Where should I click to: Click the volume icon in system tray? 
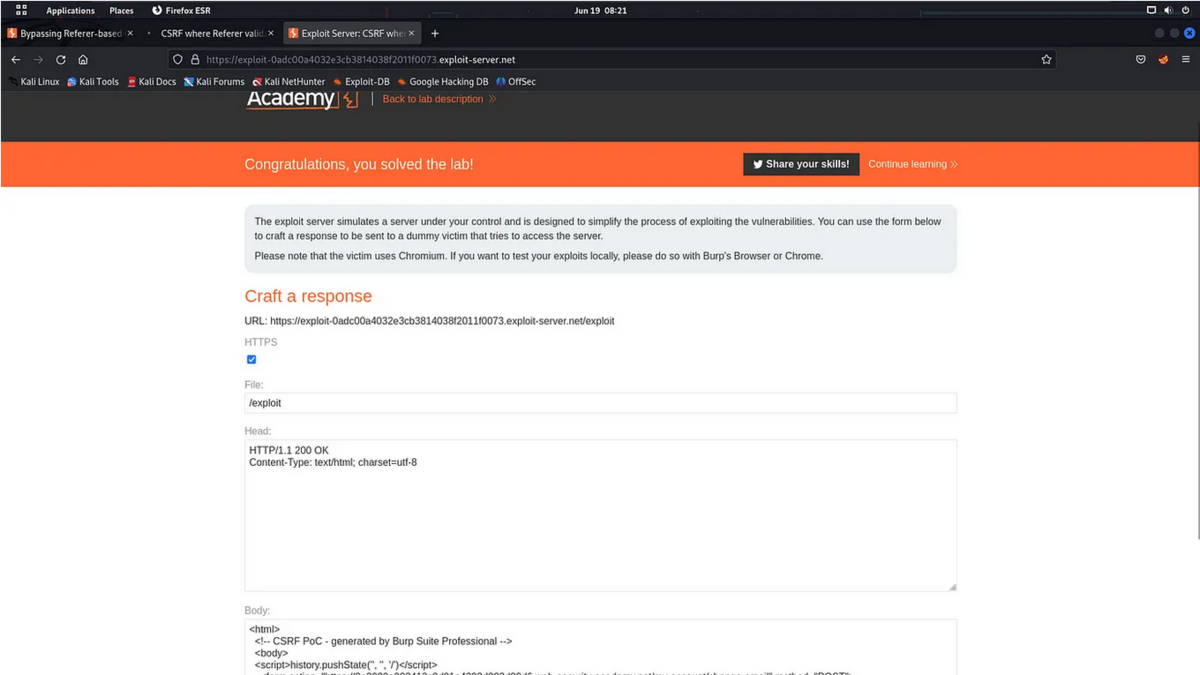point(1168,10)
